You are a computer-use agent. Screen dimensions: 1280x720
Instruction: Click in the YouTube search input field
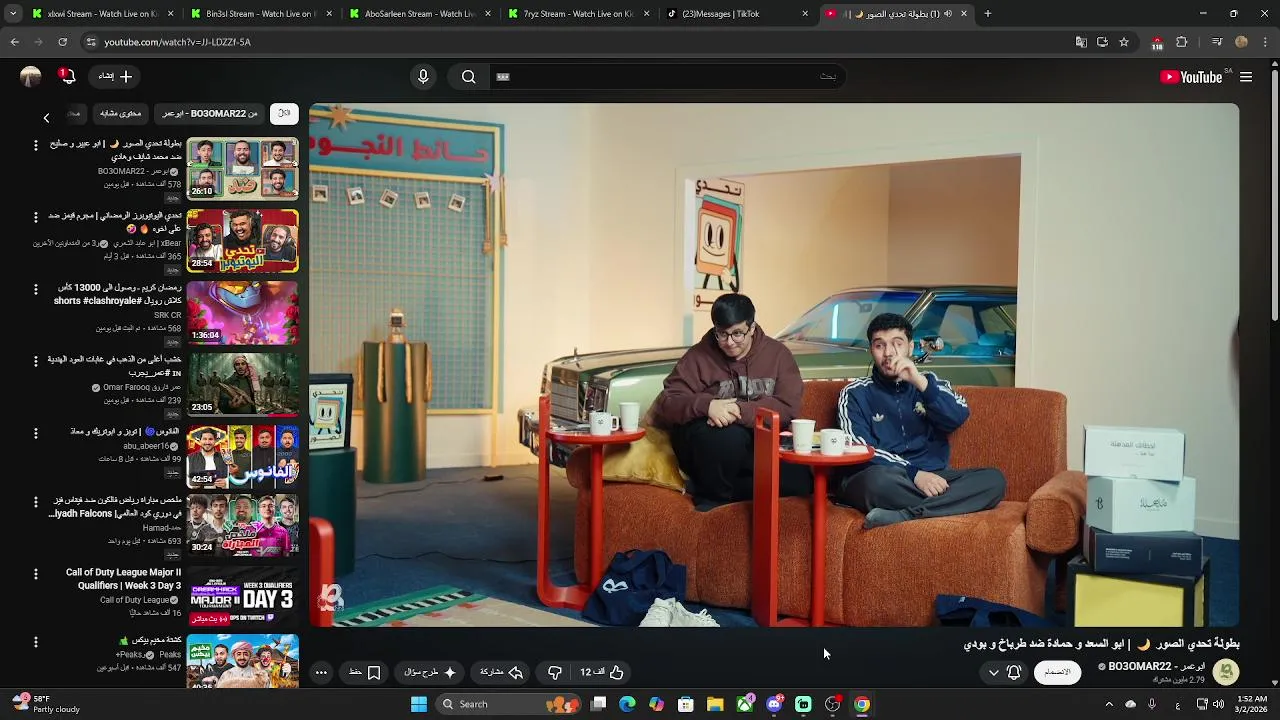(665, 76)
